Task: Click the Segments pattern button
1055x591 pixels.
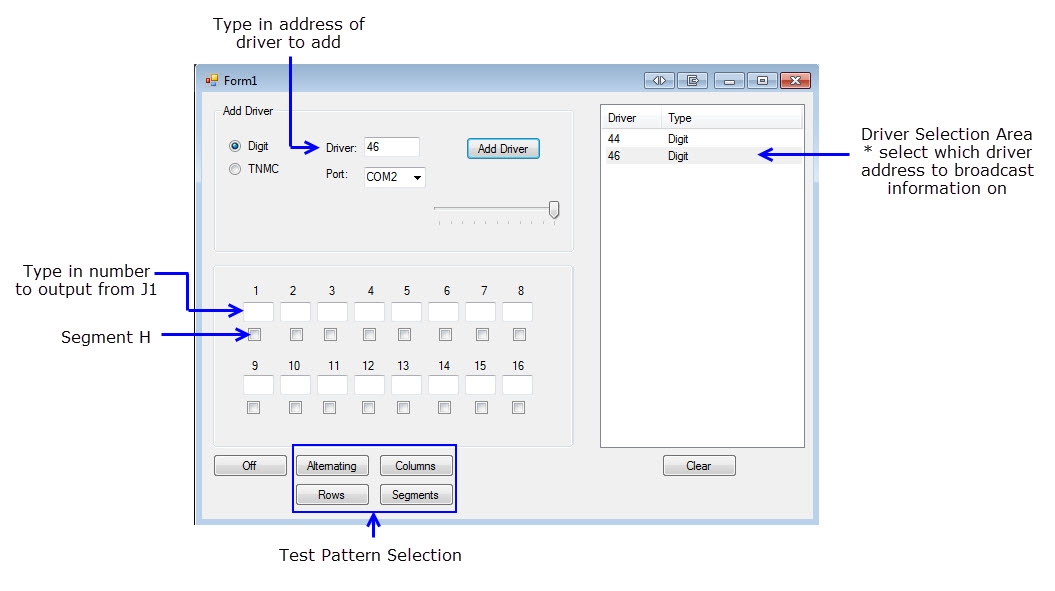Action: tap(415, 495)
